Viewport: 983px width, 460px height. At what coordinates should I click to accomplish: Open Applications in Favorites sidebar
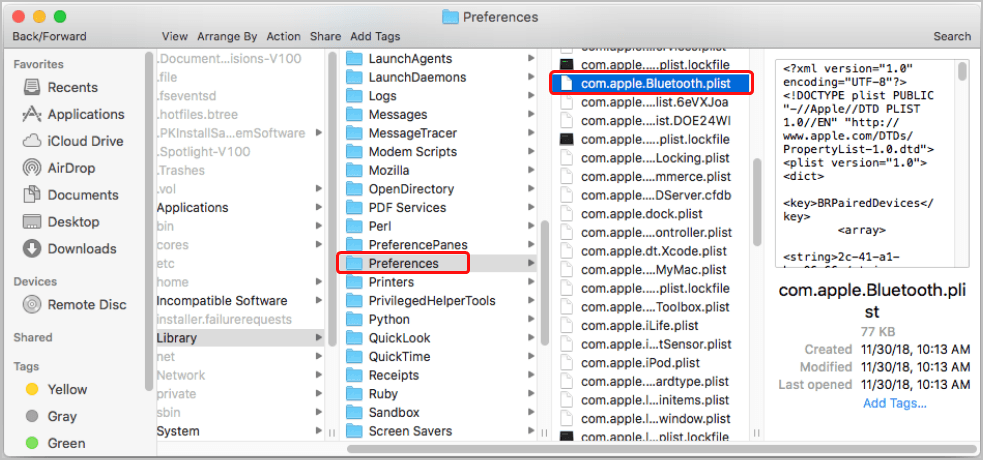[73, 114]
